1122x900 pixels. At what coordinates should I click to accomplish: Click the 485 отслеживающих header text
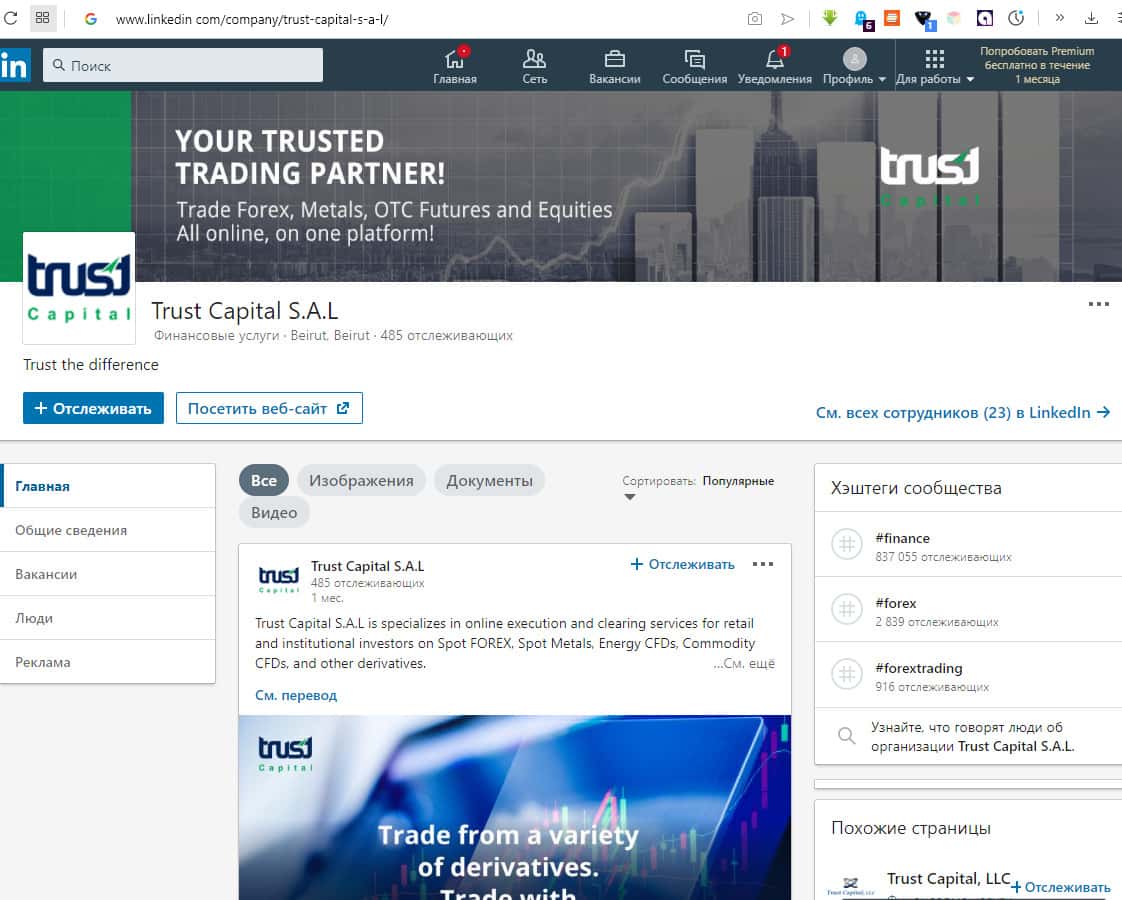coord(447,335)
